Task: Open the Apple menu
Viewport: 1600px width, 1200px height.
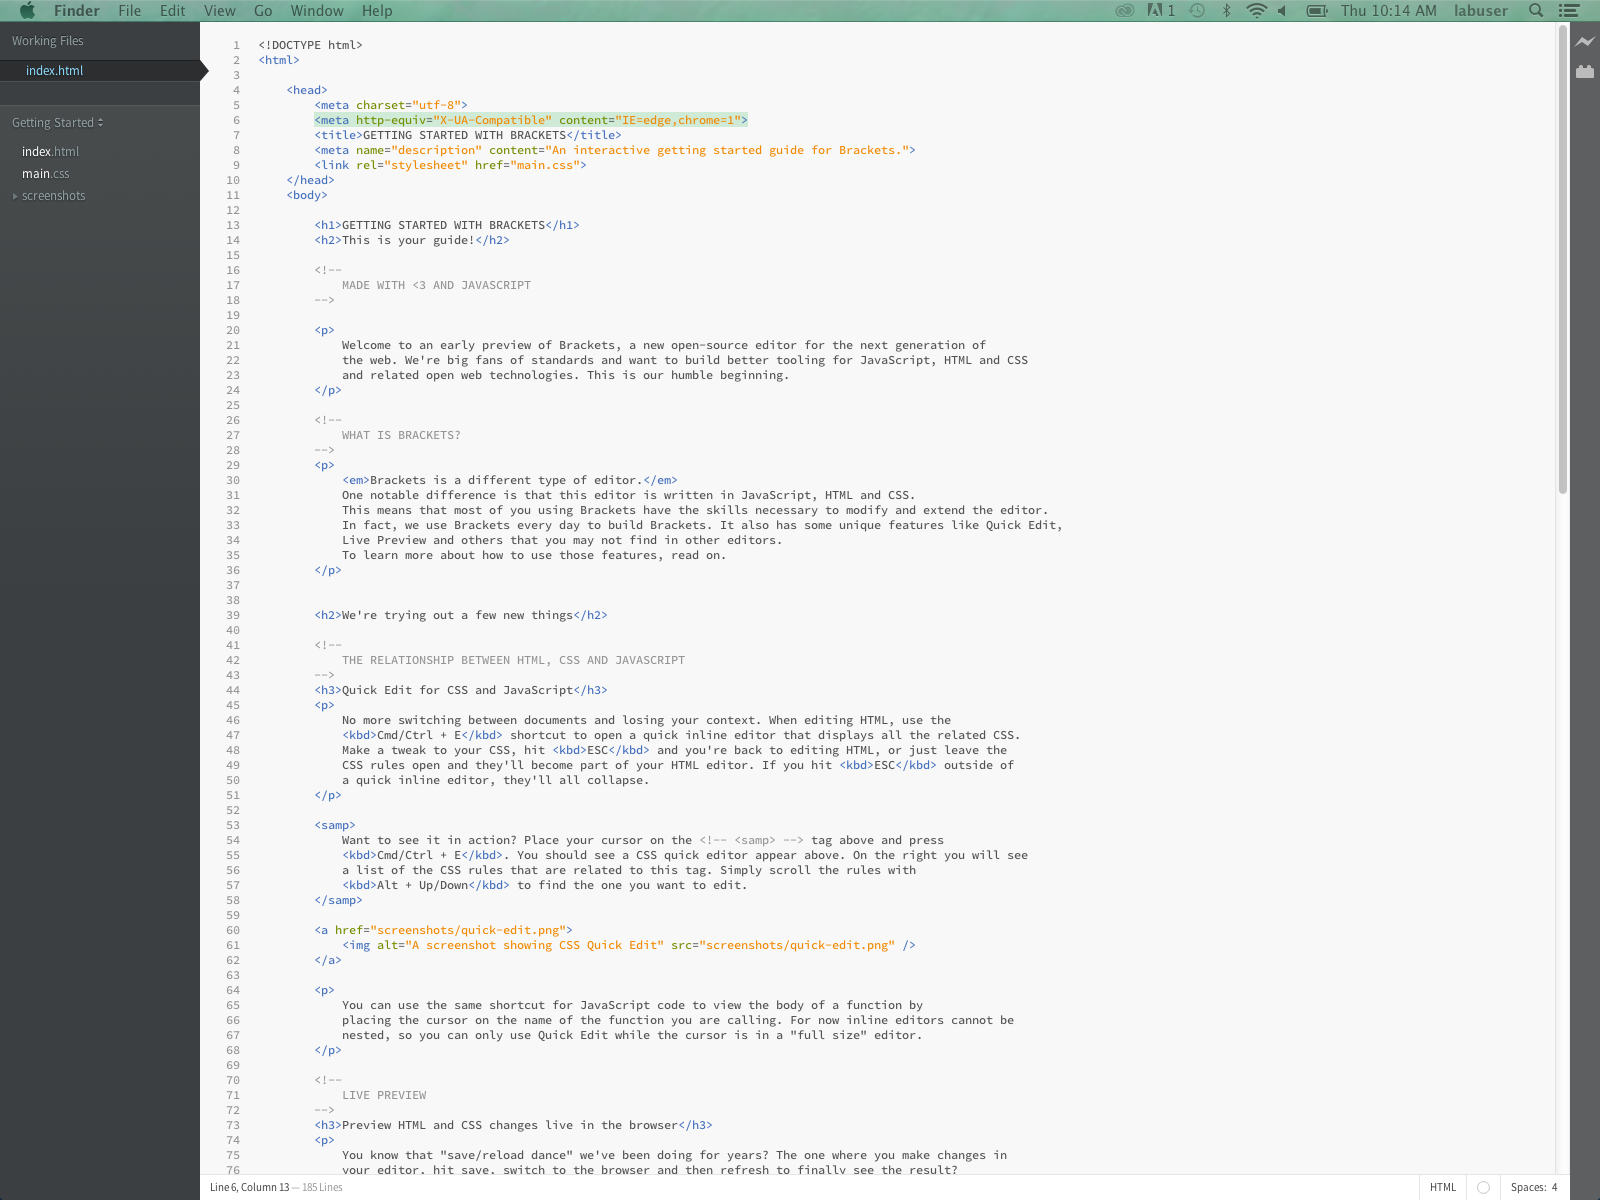Action: pos(28,11)
